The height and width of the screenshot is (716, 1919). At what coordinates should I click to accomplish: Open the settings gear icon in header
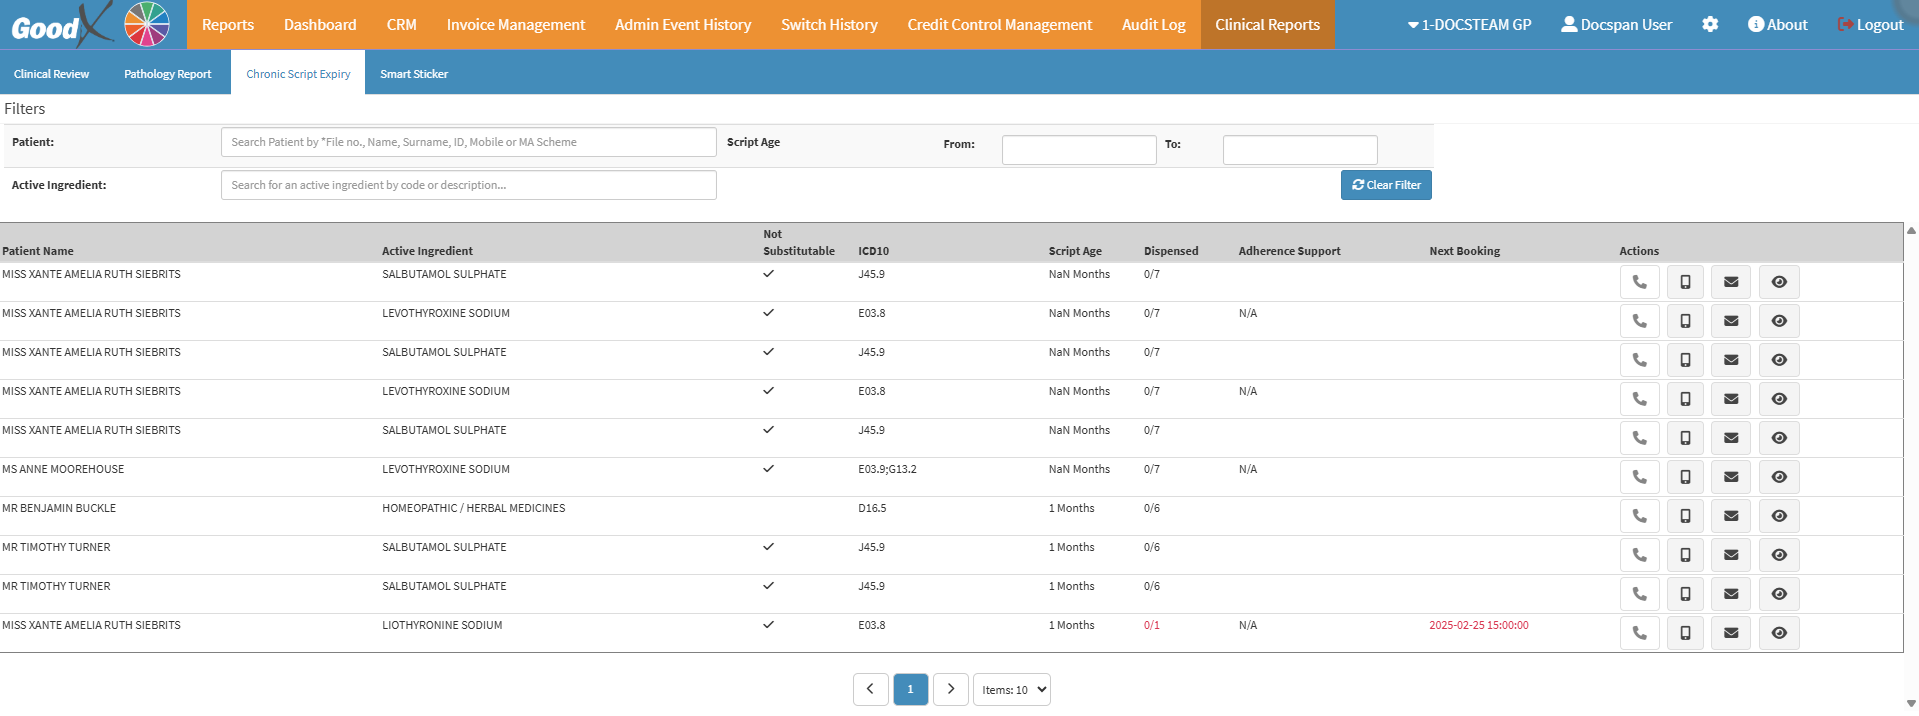[1710, 24]
